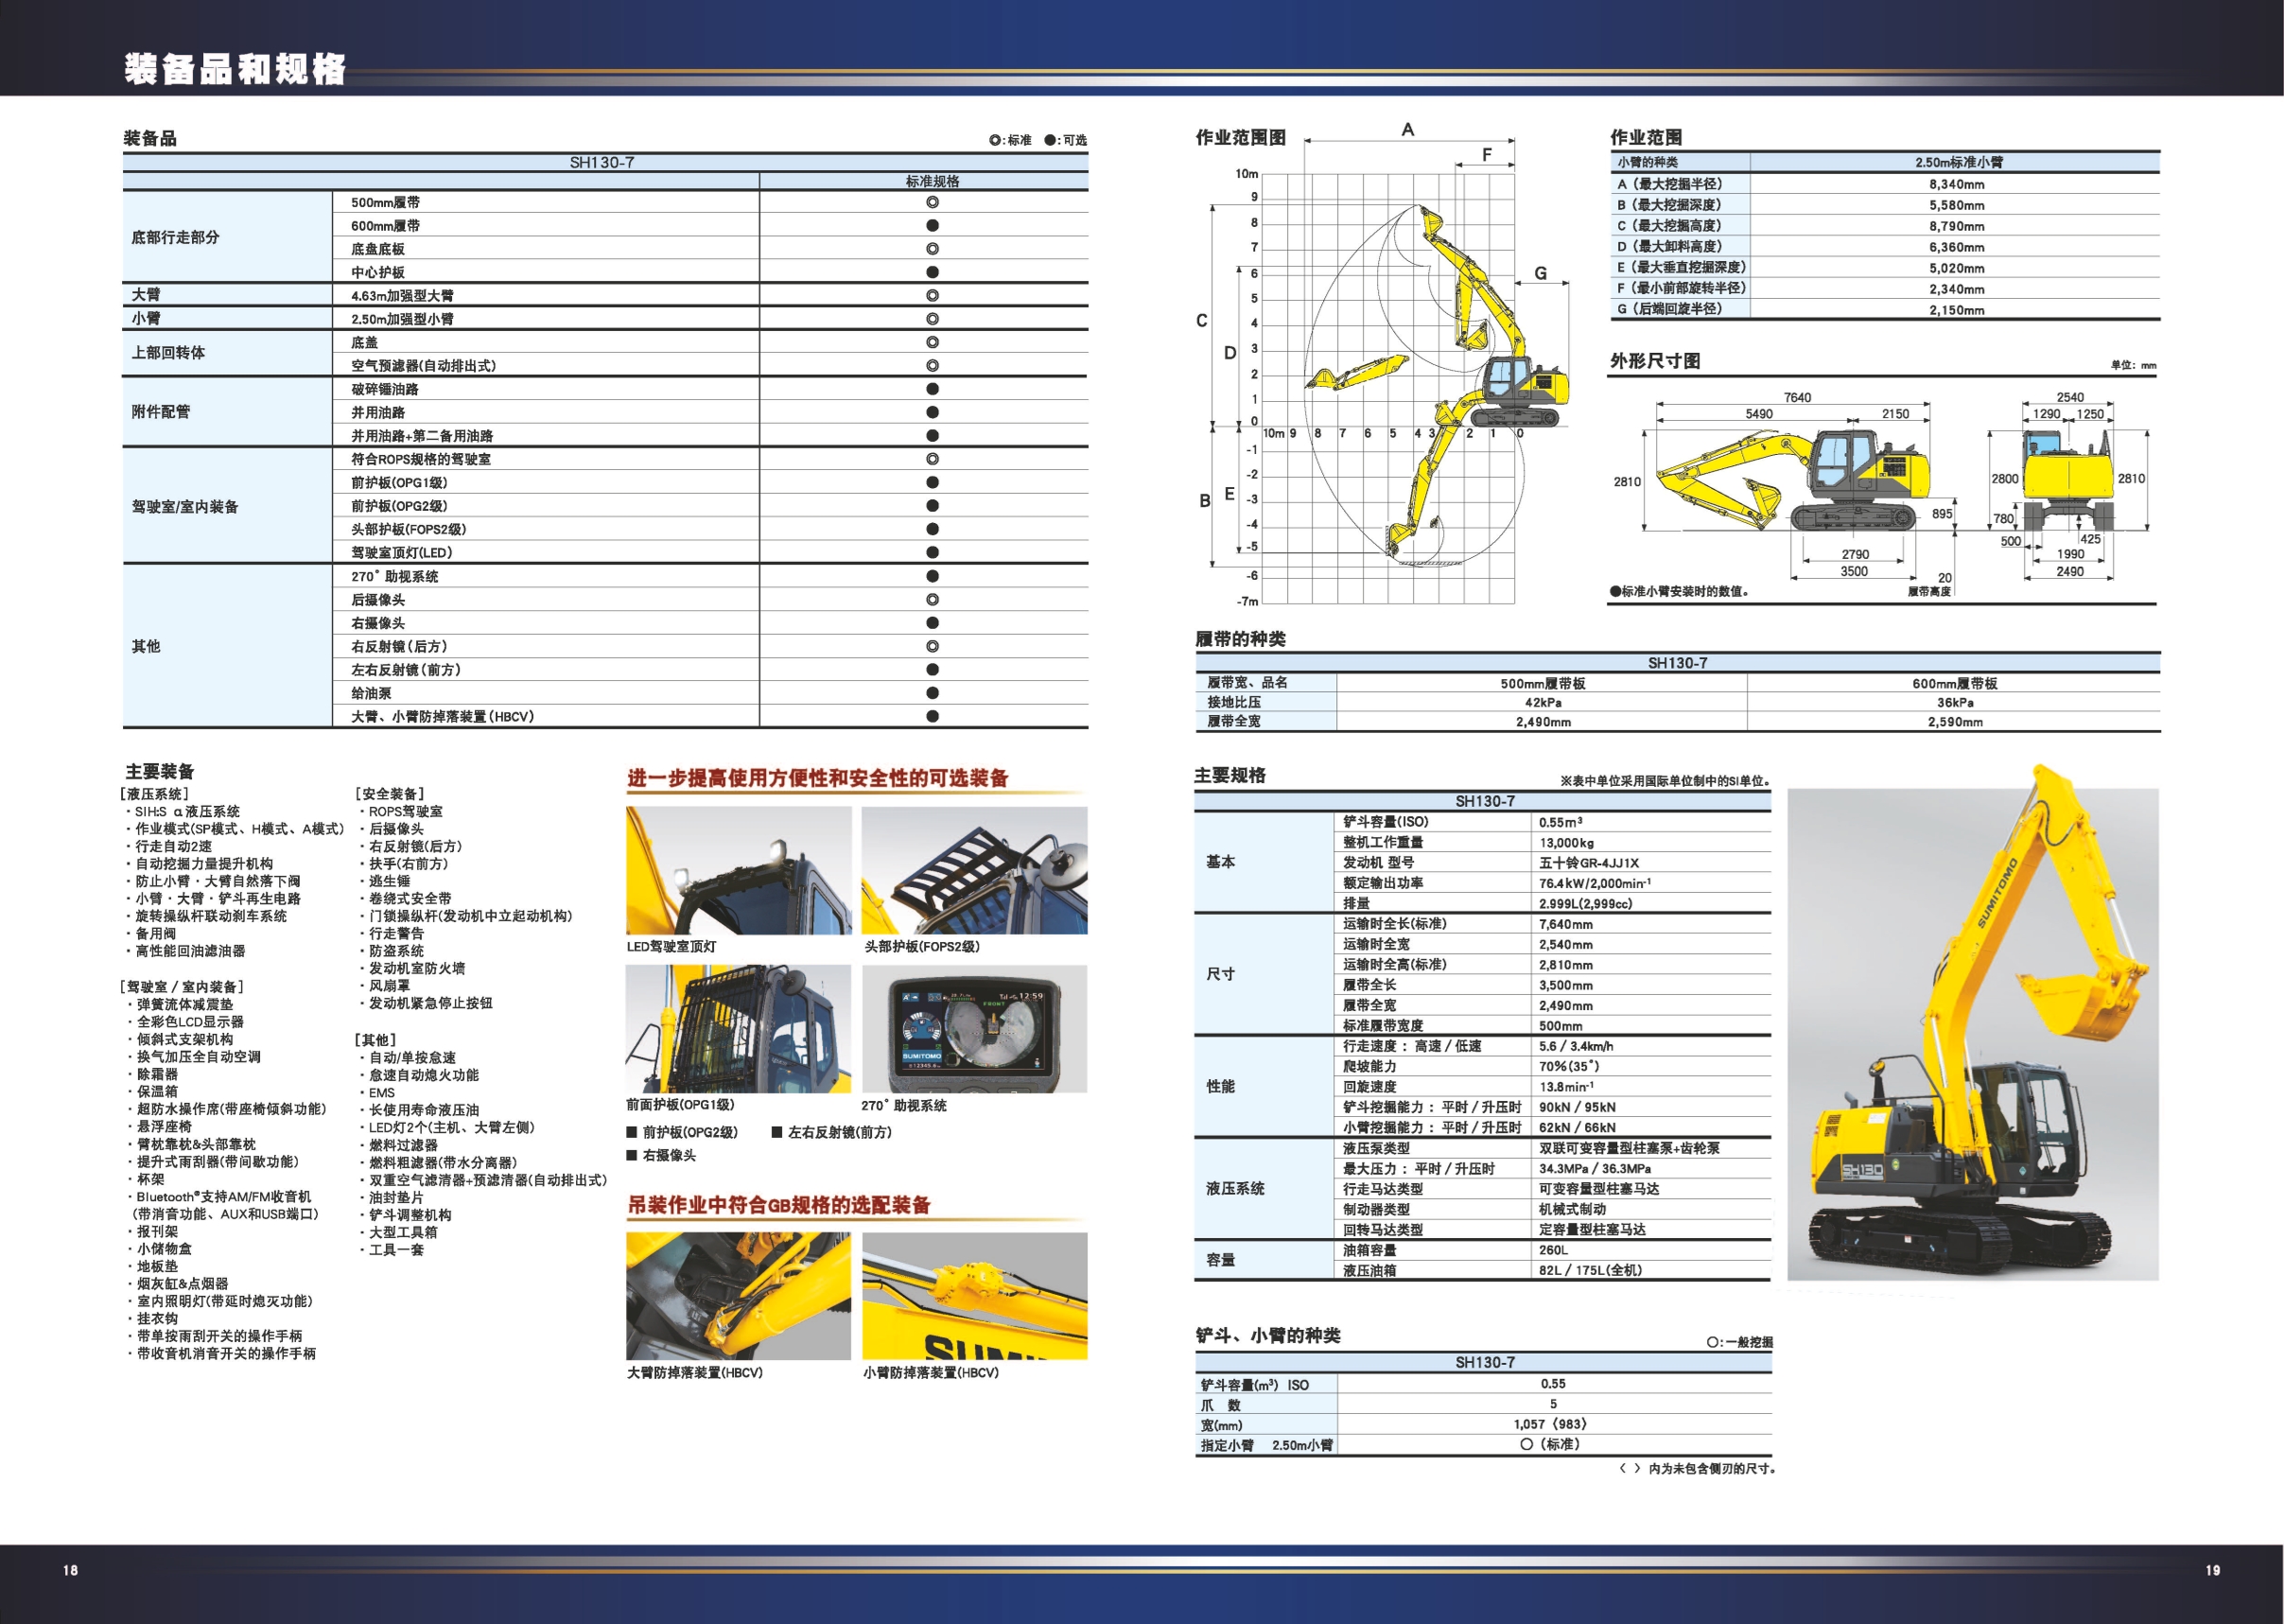Click the 260L fuel tank capacity value
The image size is (2284, 1624).
coord(1554,1251)
